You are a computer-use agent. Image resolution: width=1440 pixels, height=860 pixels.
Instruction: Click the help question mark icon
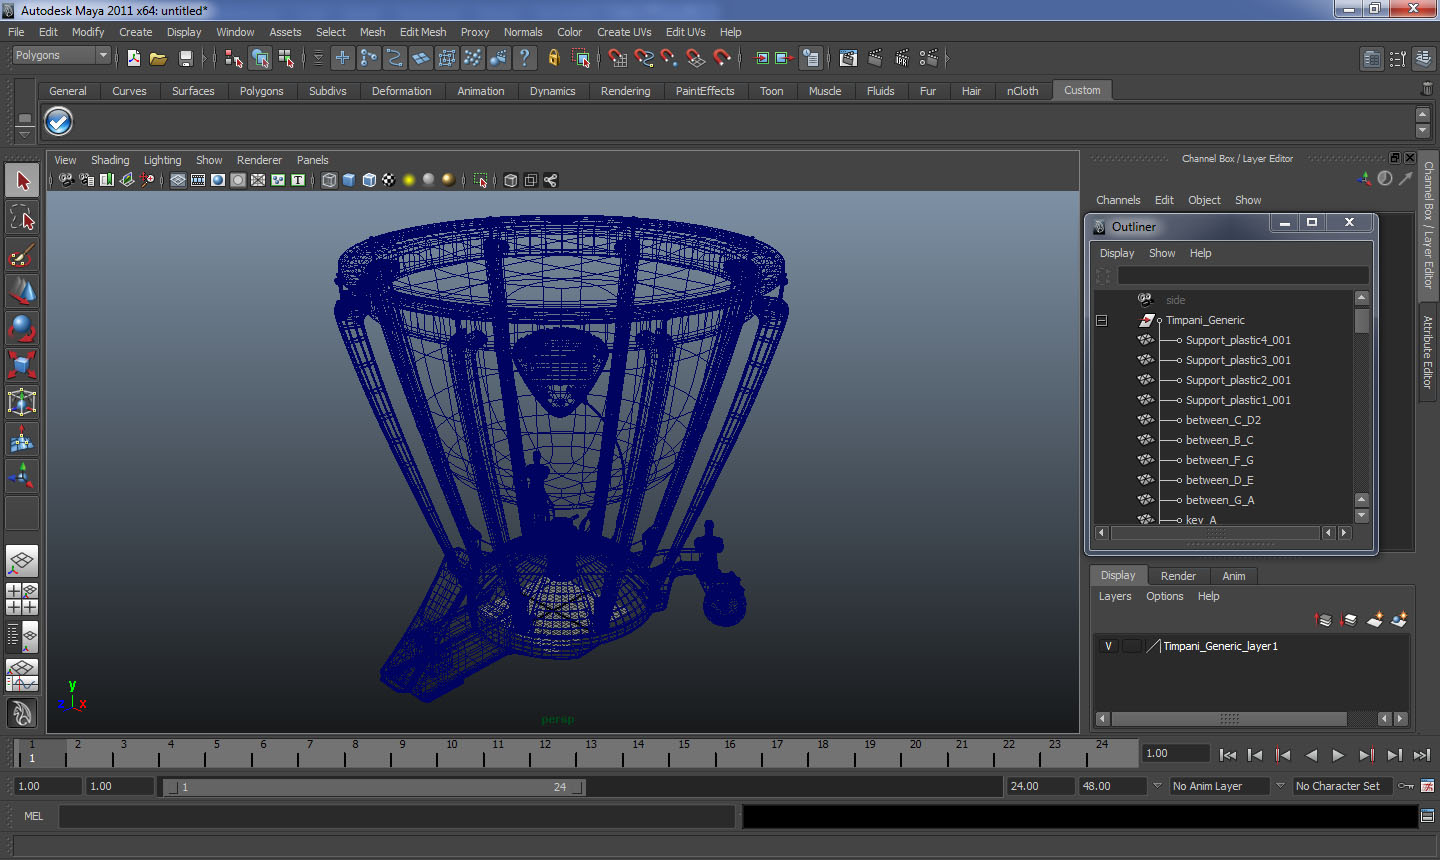click(525, 58)
